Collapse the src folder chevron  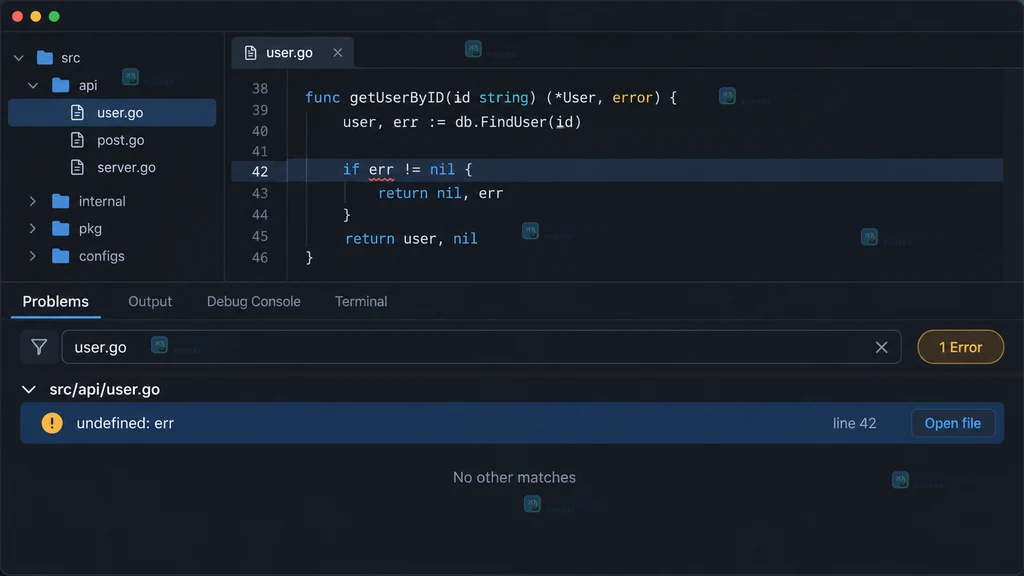pyautogui.click(x=19, y=58)
